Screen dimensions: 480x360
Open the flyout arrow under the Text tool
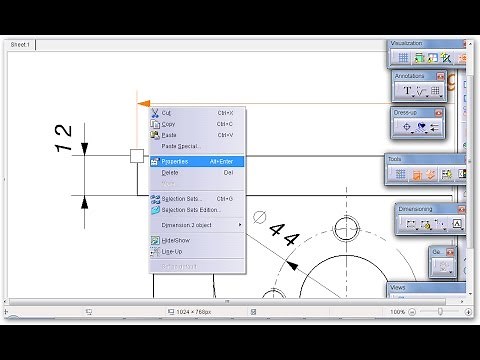tap(413, 97)
